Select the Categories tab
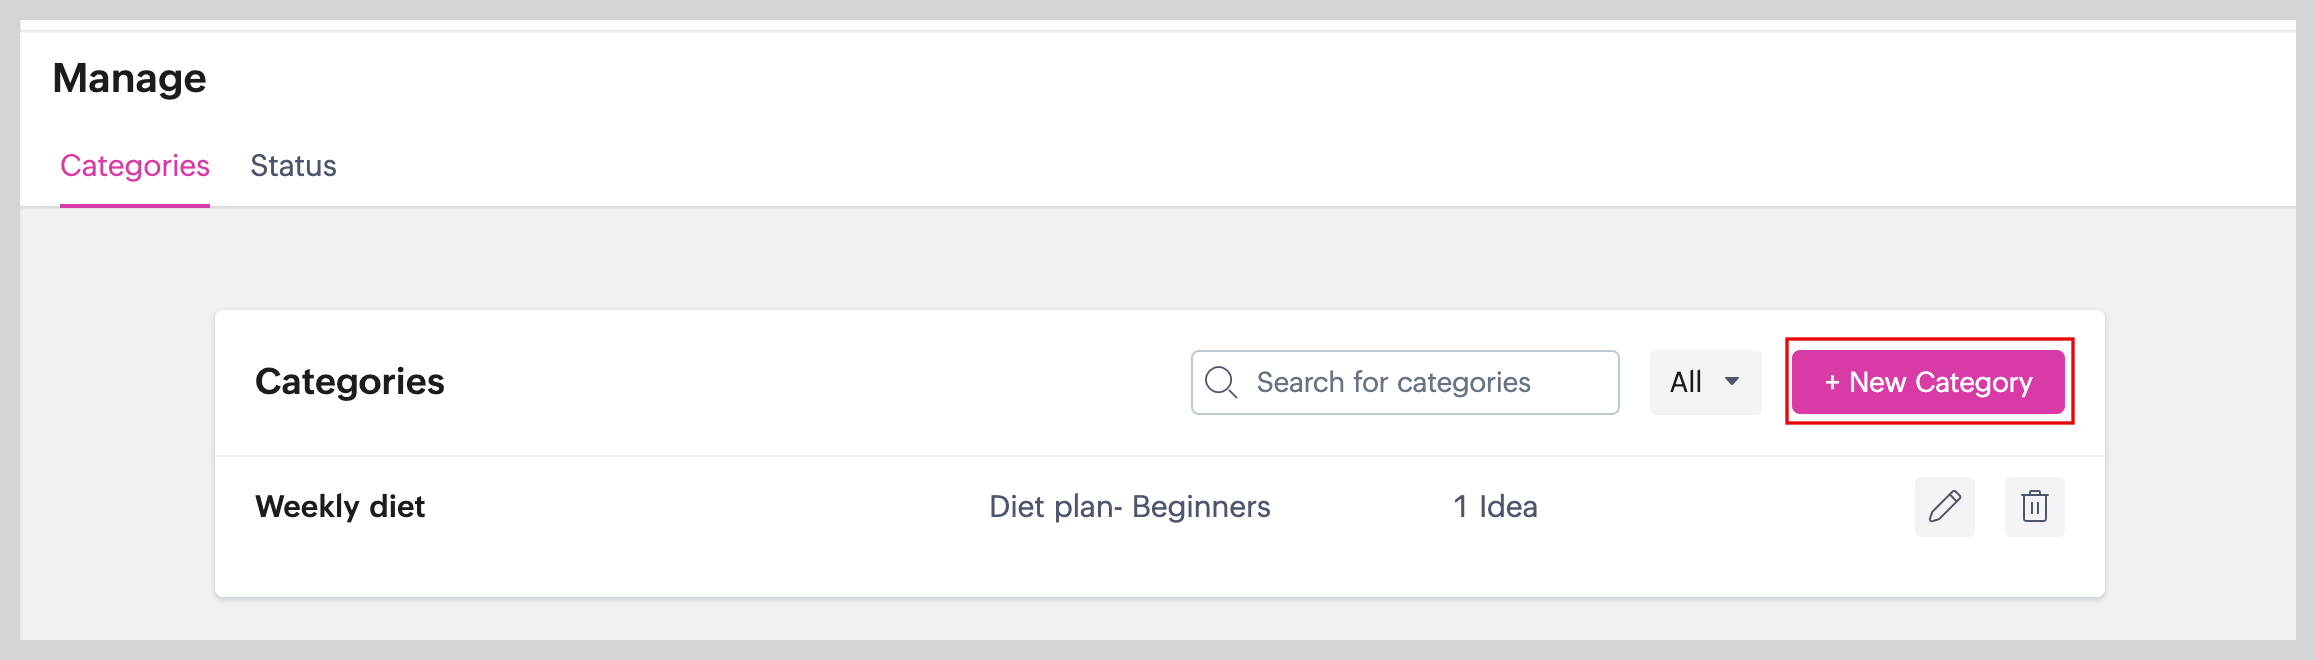 point(135,166)
